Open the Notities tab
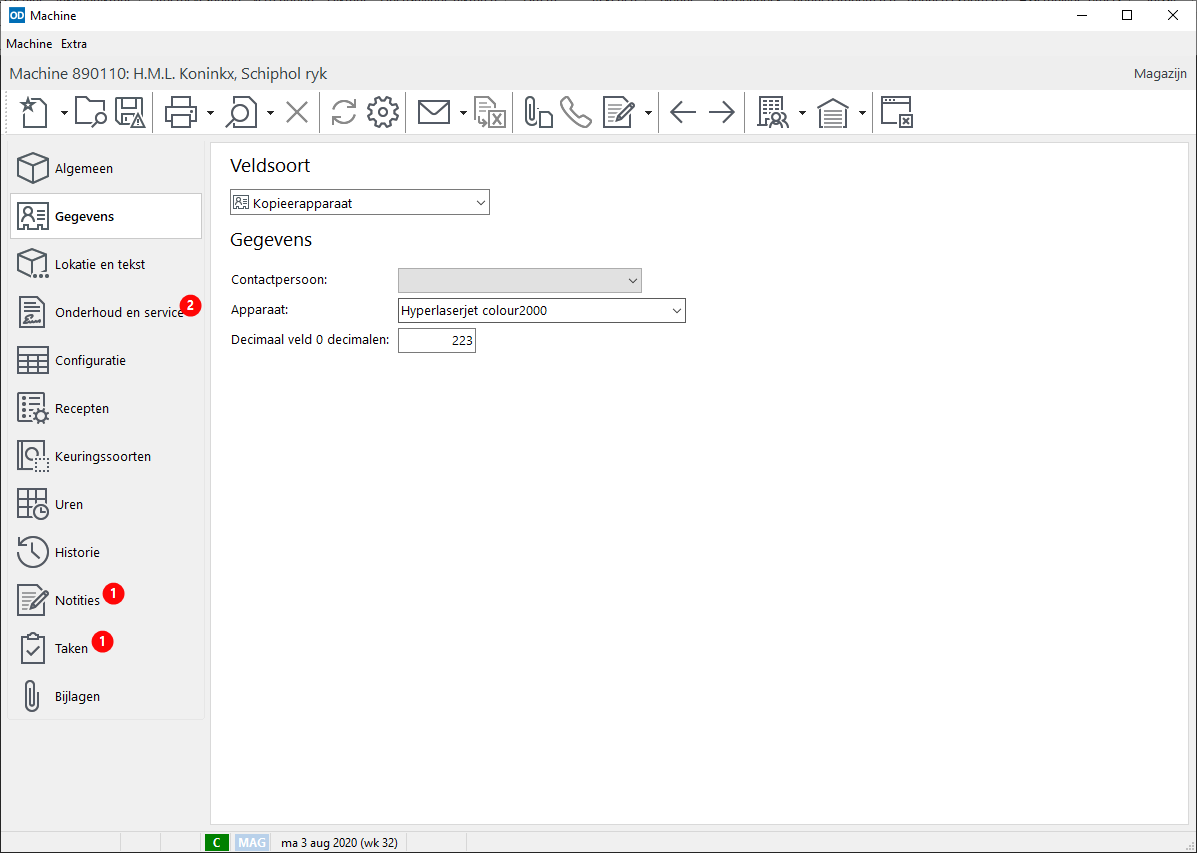The height and width of the screenshot is (853, 1197). (77, 600)
